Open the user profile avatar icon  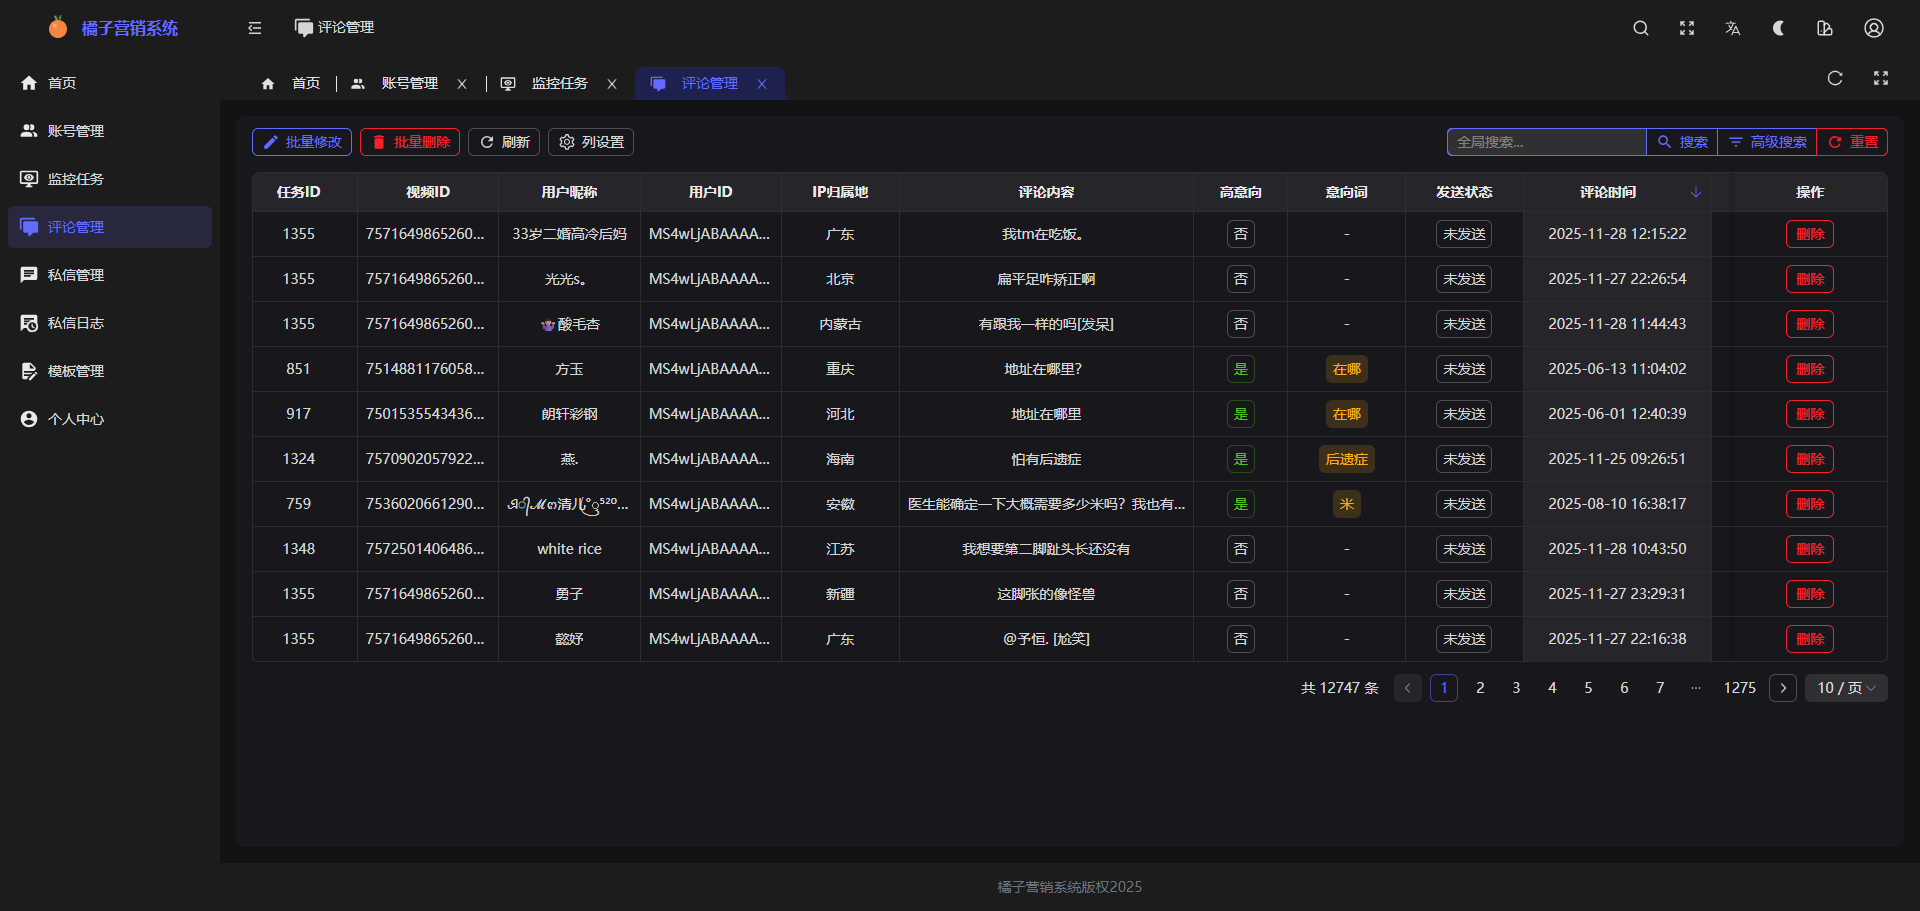click(1874, 28)
